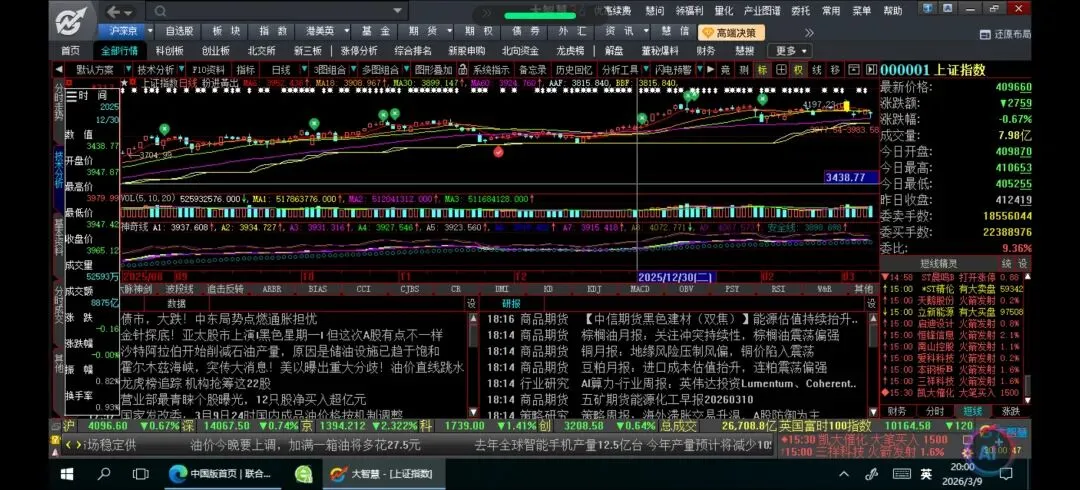Expand the 沪深京 market dropdown arrow

[151, 31]
